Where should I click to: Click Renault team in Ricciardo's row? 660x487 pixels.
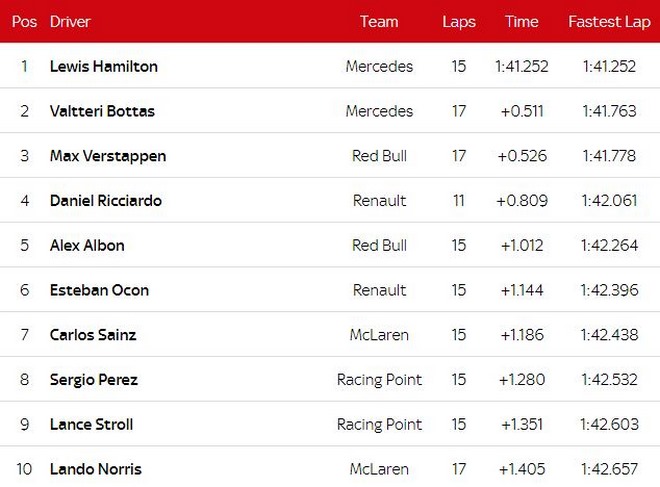(379, 200)
